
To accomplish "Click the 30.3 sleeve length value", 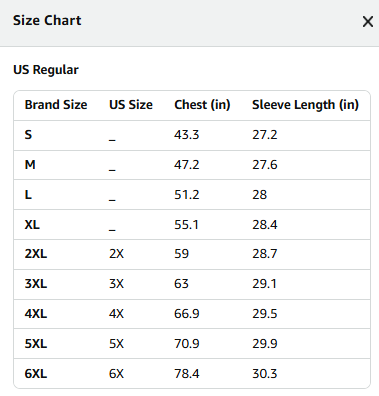I will [265, 374].
